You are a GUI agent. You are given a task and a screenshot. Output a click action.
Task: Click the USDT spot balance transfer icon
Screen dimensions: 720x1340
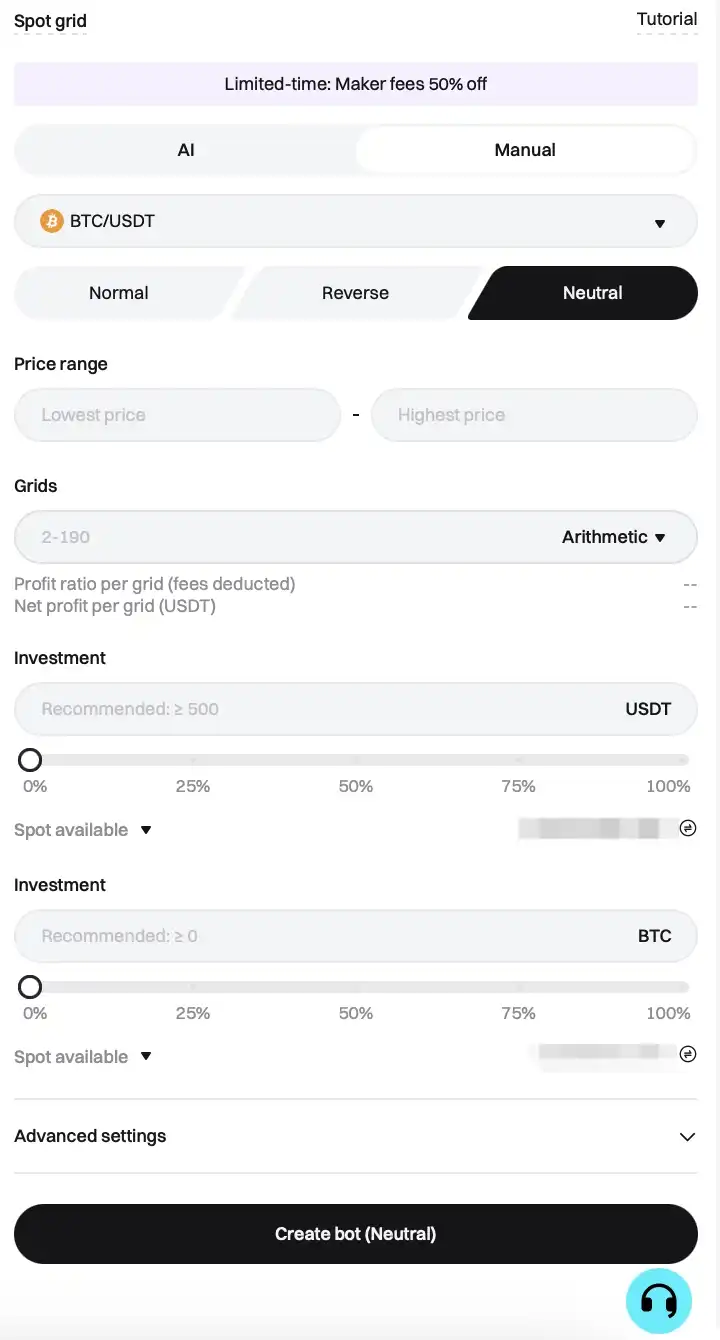687,828
